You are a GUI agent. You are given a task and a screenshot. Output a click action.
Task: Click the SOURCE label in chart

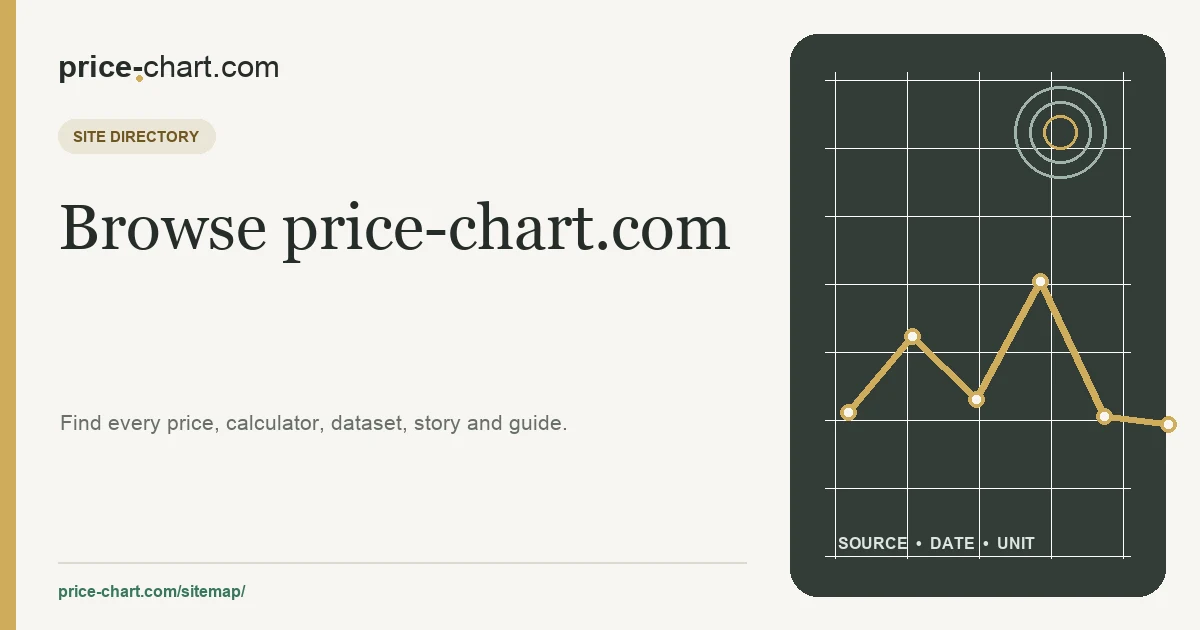872,543
